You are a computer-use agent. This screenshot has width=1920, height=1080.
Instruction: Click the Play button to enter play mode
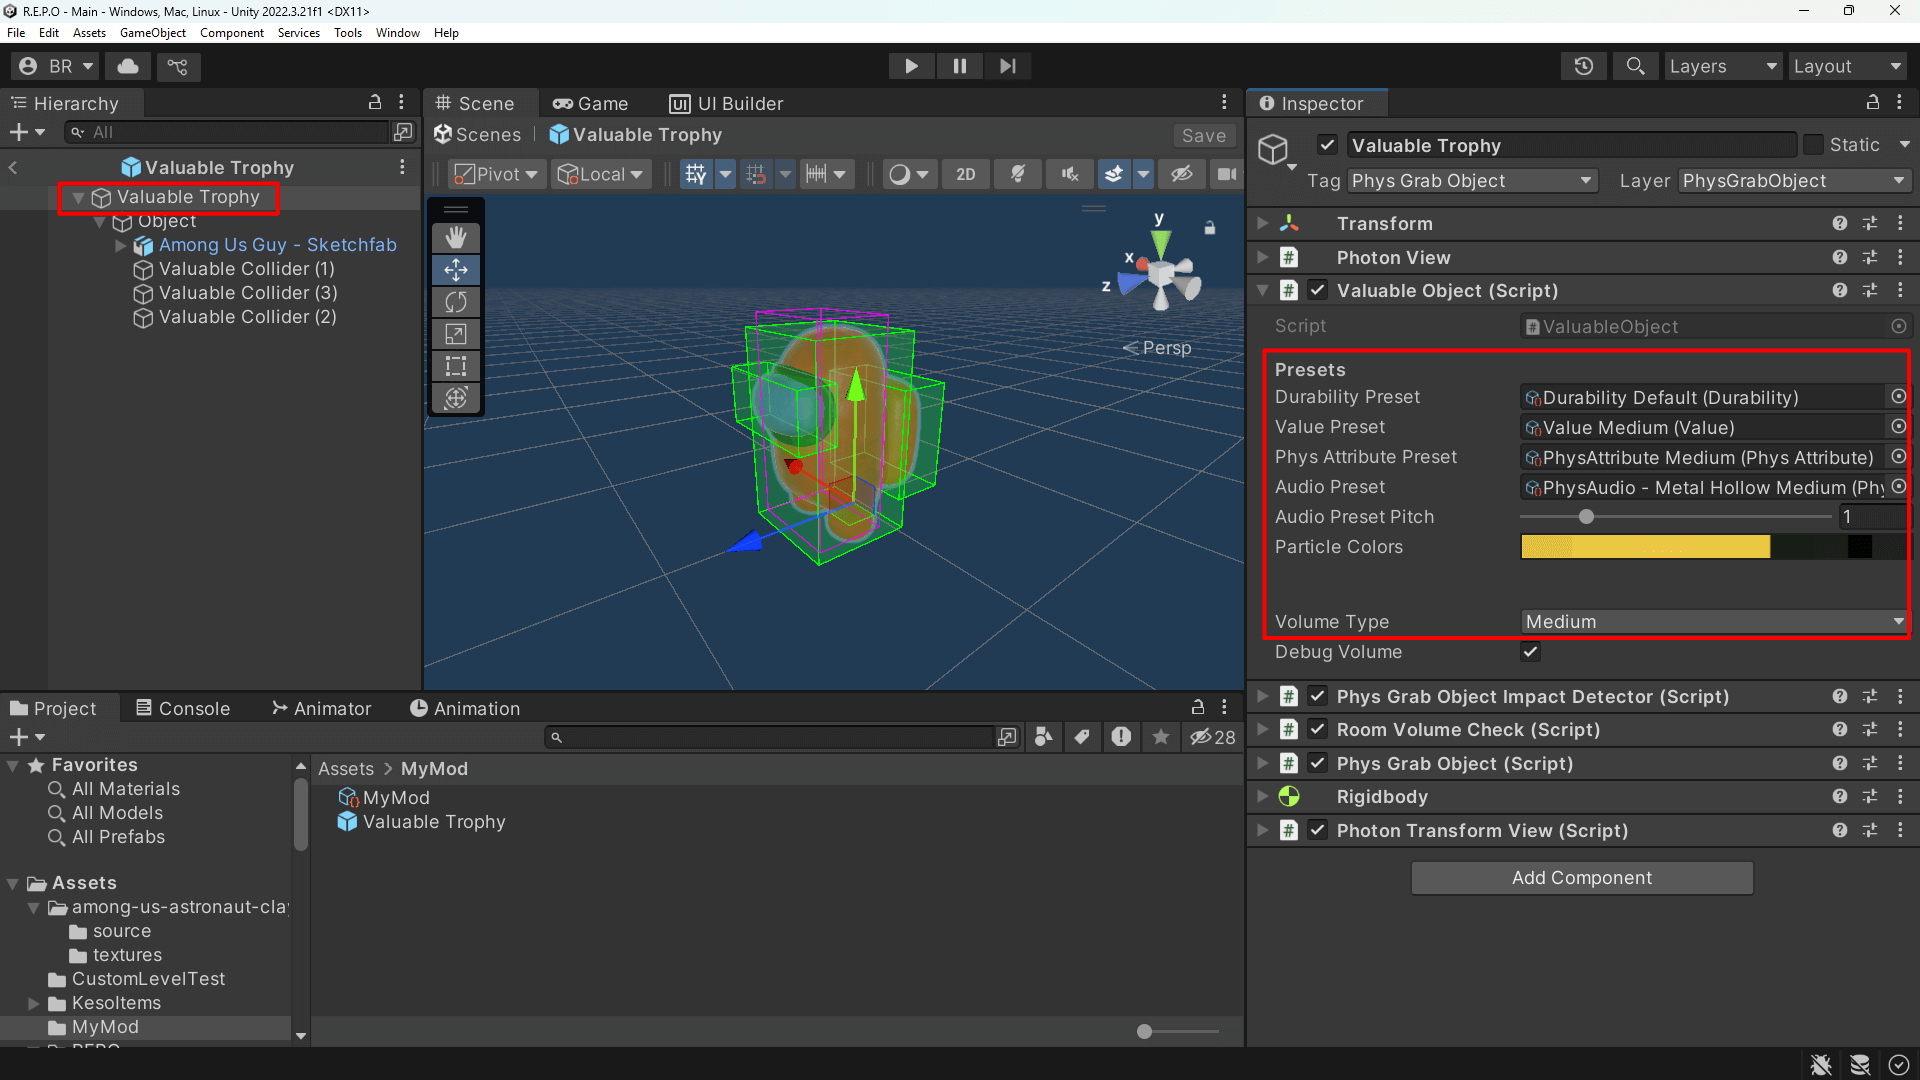(911, 65)
